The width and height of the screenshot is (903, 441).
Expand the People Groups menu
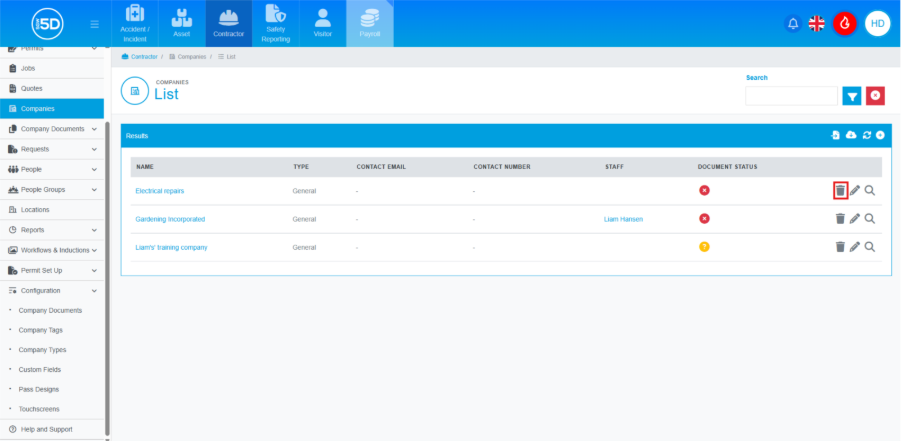pos(94,189)
